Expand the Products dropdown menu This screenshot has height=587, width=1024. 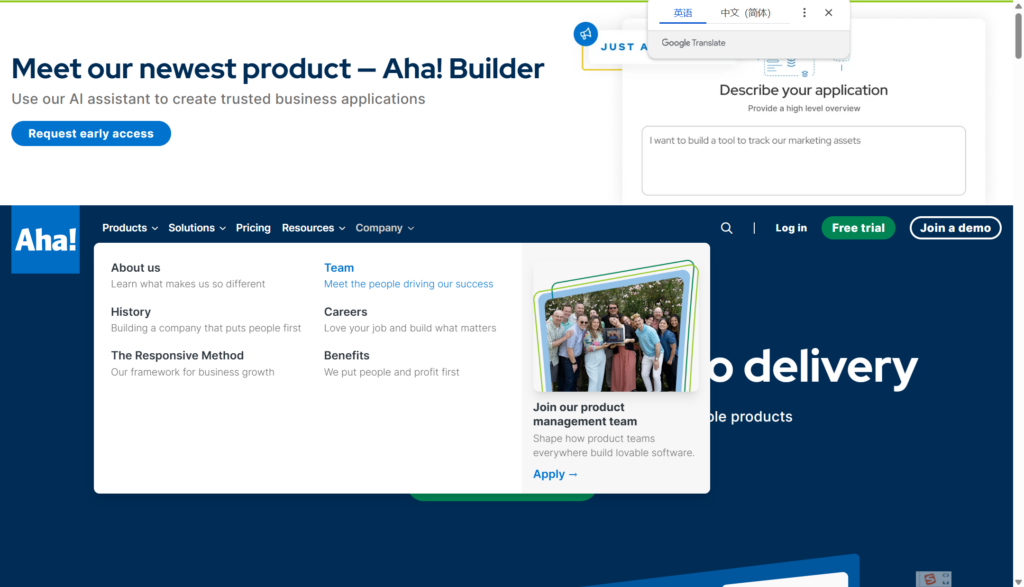coord(130,228)
